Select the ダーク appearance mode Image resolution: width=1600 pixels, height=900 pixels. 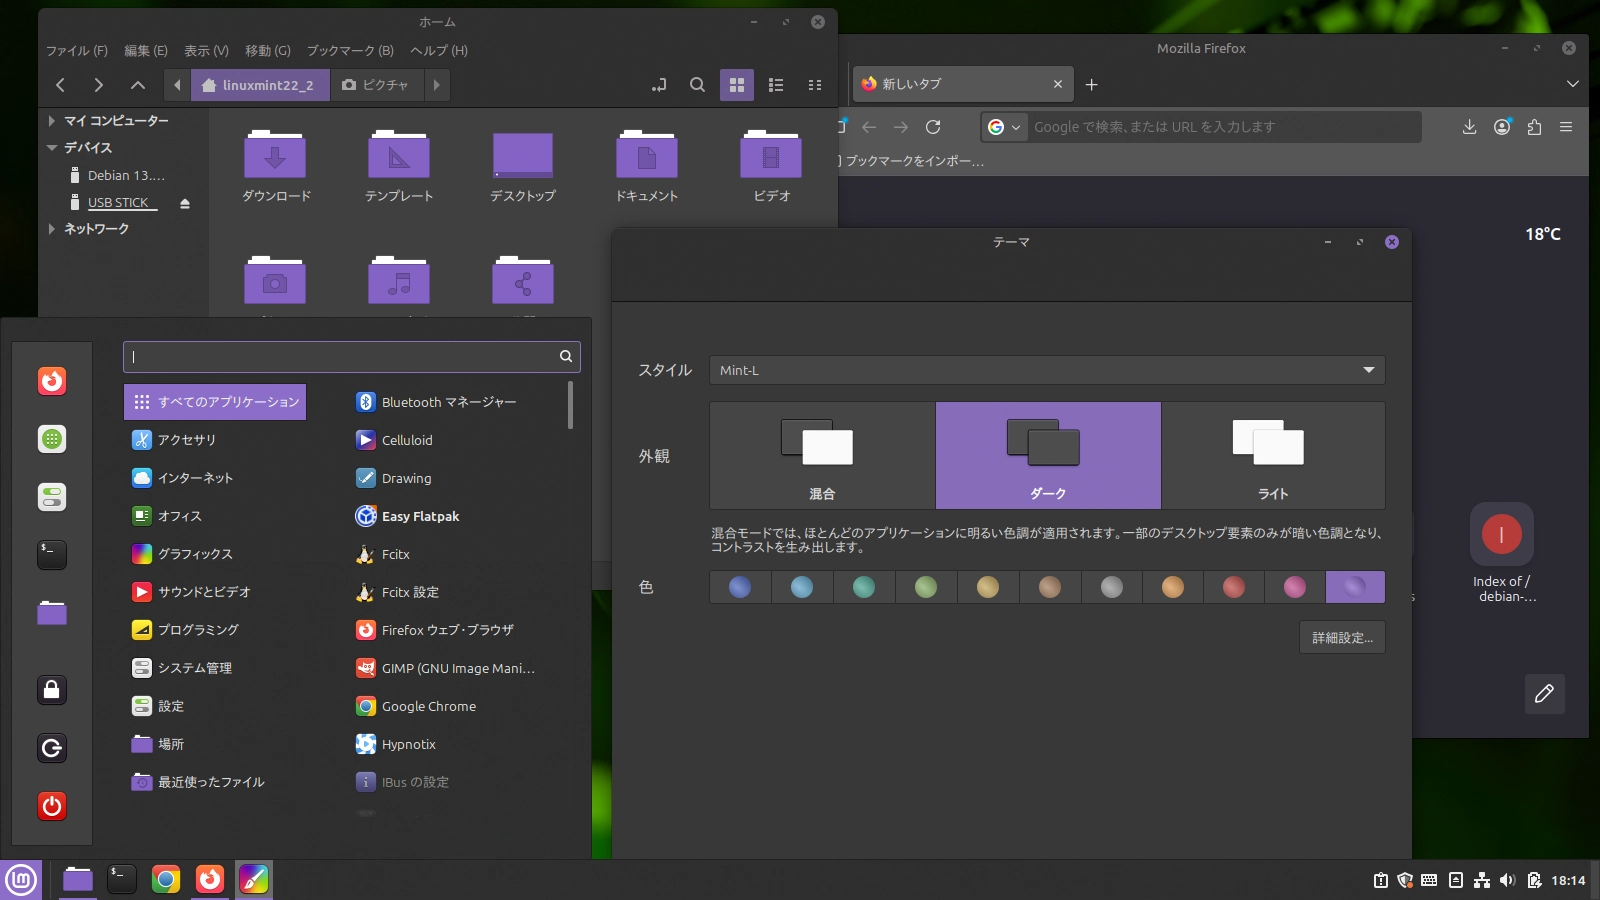click(1048, 456)
